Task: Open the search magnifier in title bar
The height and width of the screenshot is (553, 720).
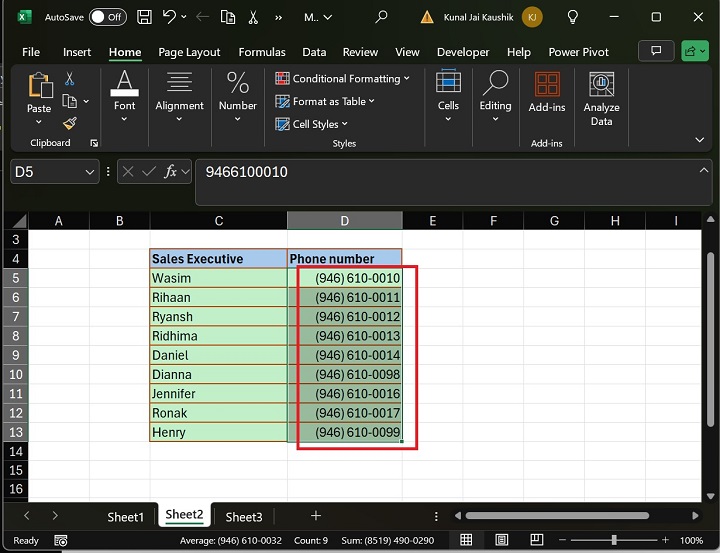Action: (x=381, y=17)
